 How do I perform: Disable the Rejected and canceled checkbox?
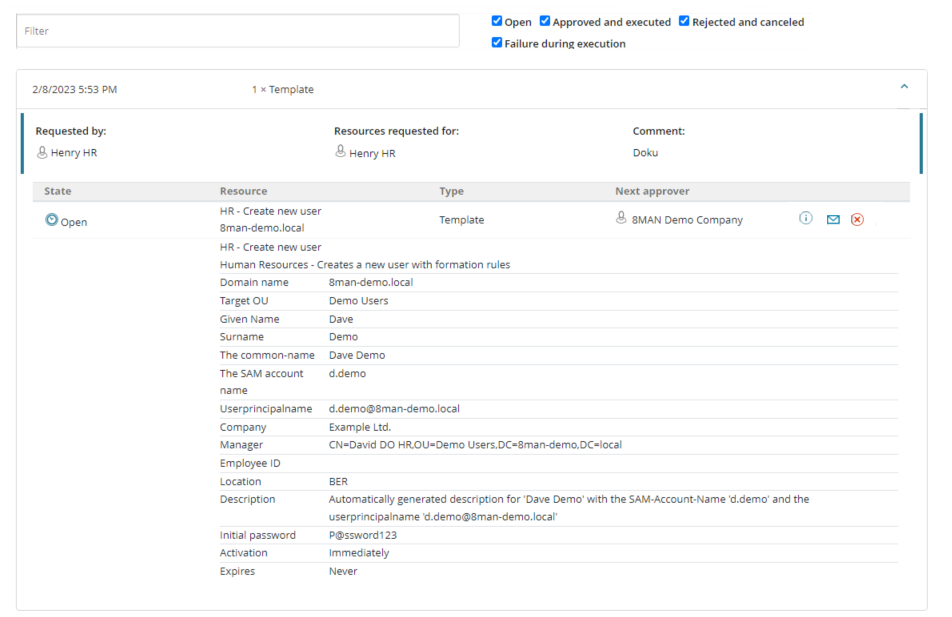tap(684, 21)
